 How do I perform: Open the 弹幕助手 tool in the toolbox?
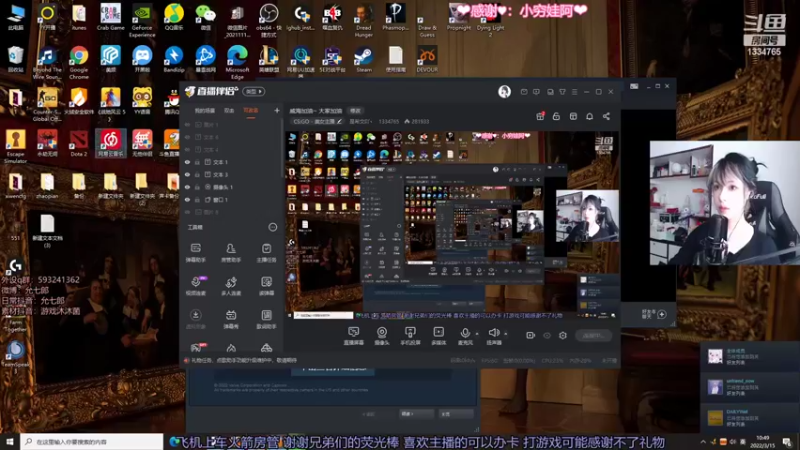click(x=195, y=252)
